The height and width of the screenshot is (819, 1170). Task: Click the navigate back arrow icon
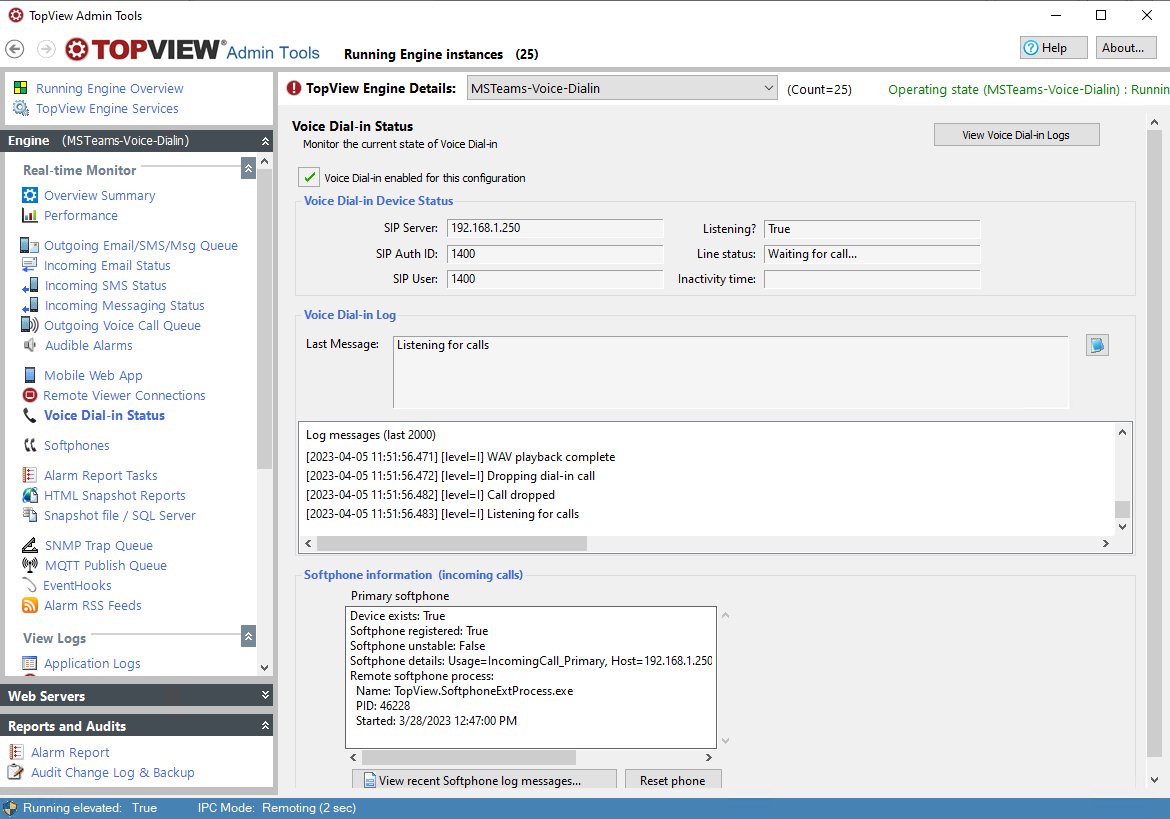tap(15, 49)
